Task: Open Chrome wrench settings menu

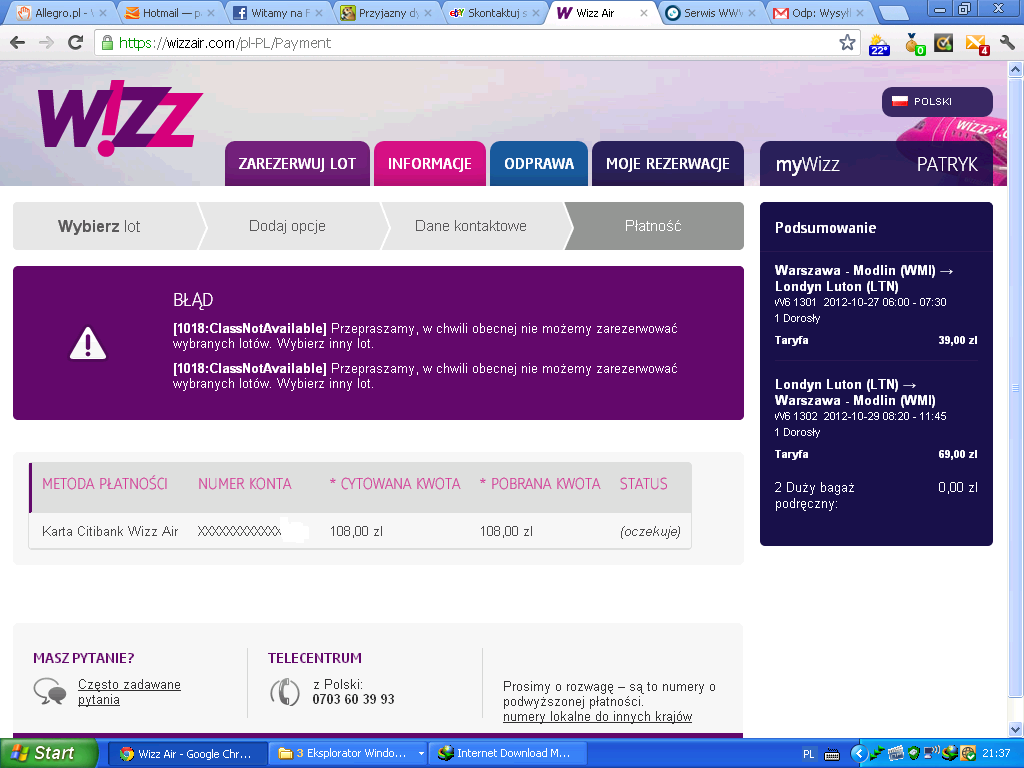Action: tap(1007, 43)
